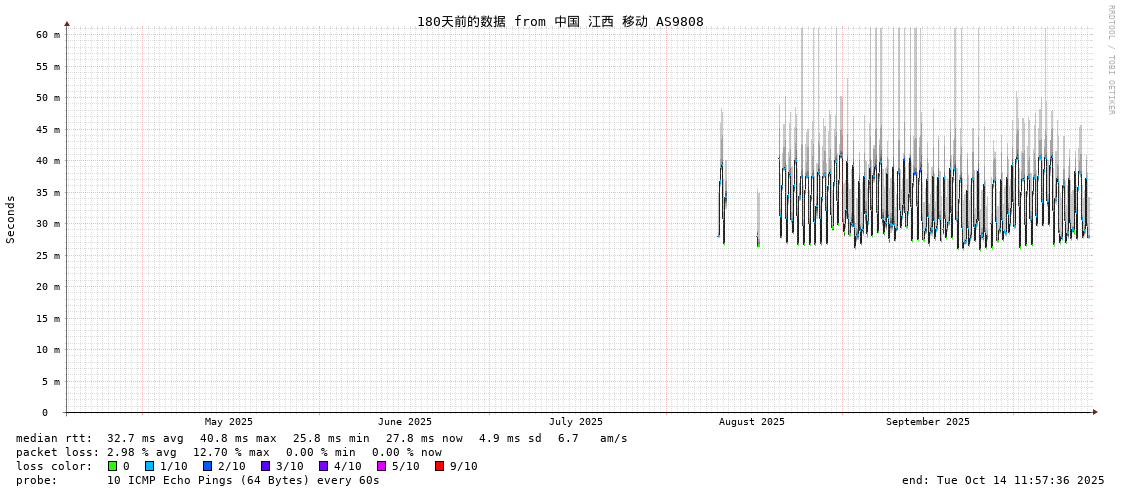Select the violet 4/10 loss swatch

click(x=323, y=466)
